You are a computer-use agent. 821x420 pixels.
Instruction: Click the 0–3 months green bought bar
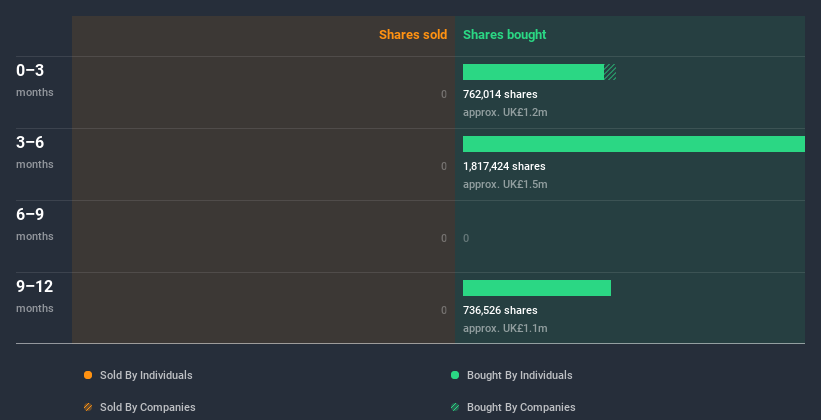533,72
